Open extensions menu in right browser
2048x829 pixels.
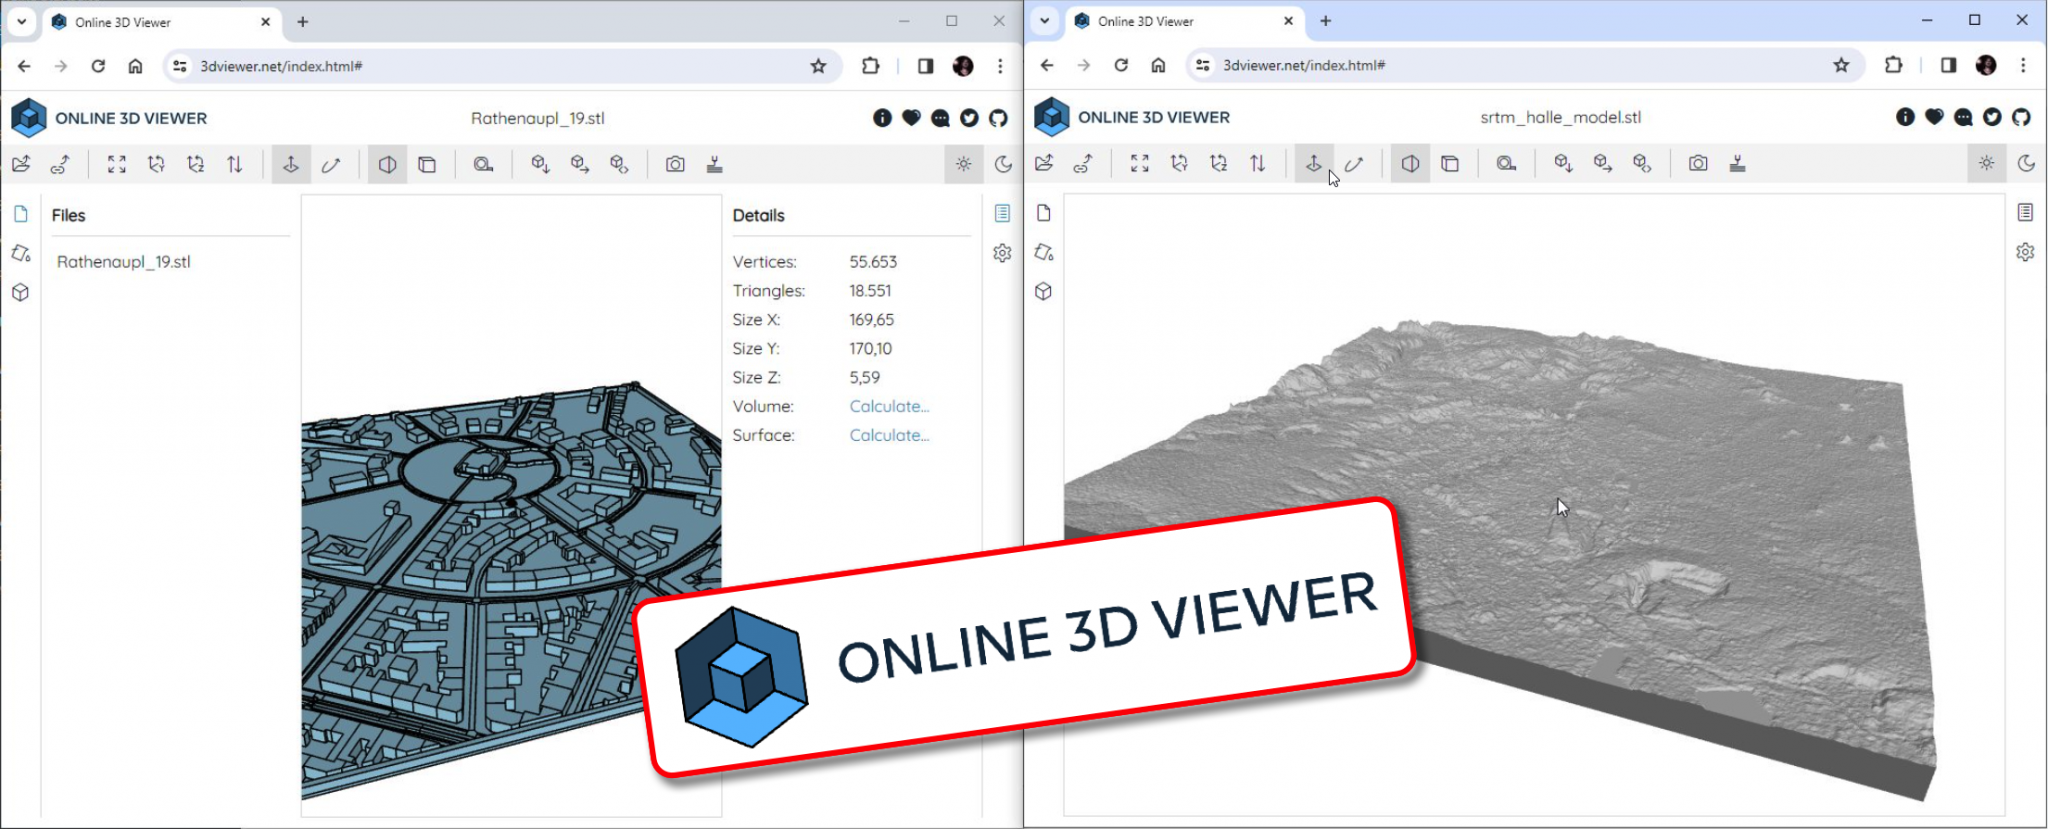[1894, 65]
